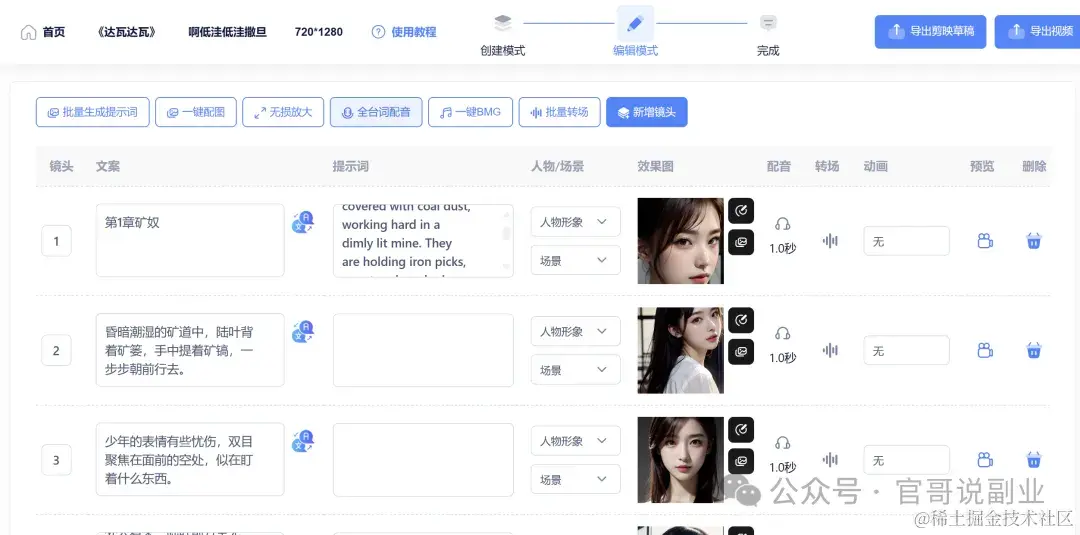Delete shot 3 with trash icon
The image size is (1080, 535).
(x=1033, y=460)
